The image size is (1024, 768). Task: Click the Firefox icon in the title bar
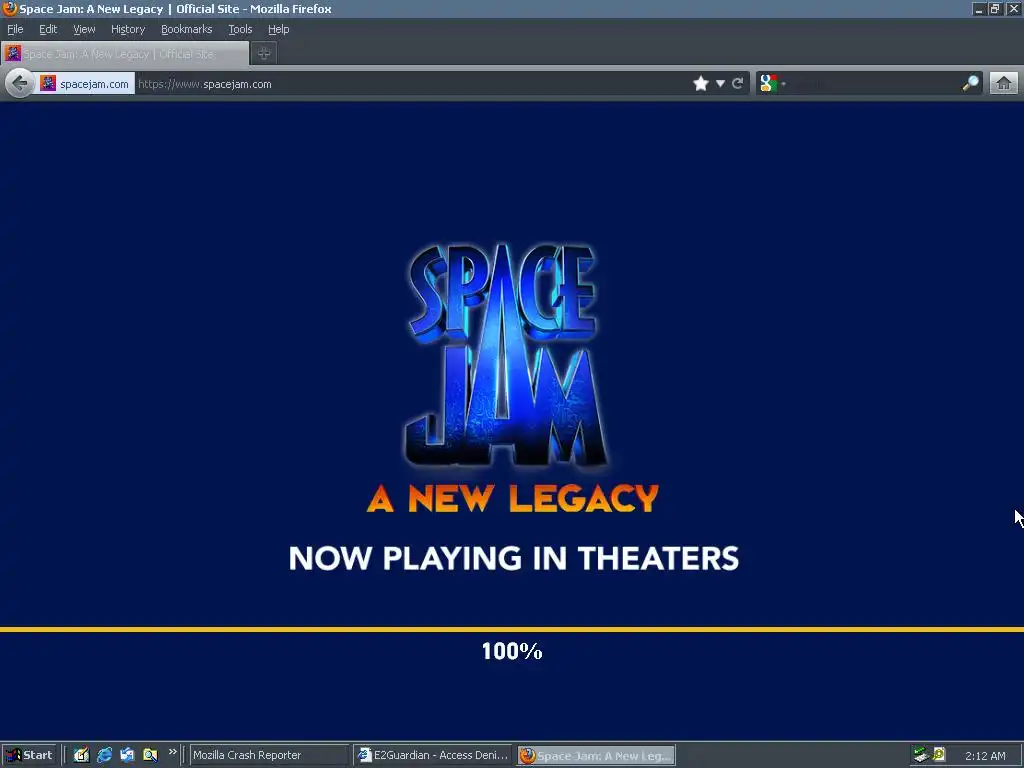click(10, 8)
